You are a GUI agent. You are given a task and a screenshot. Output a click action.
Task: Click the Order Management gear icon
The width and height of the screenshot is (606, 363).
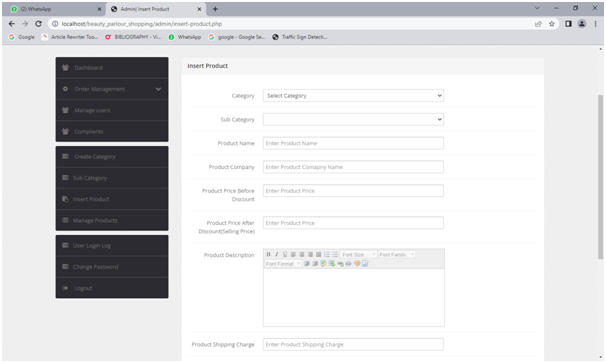point(65,89)
